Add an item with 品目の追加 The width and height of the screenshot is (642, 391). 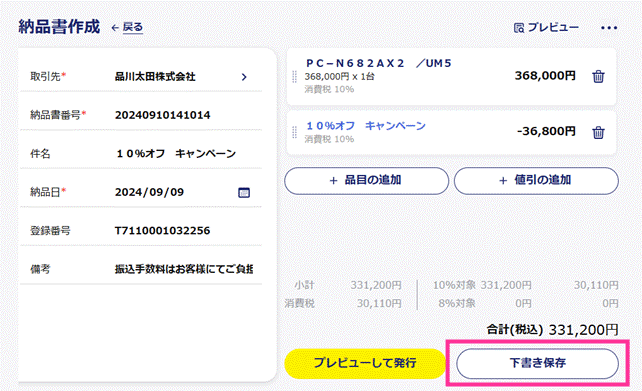point(366,181)
